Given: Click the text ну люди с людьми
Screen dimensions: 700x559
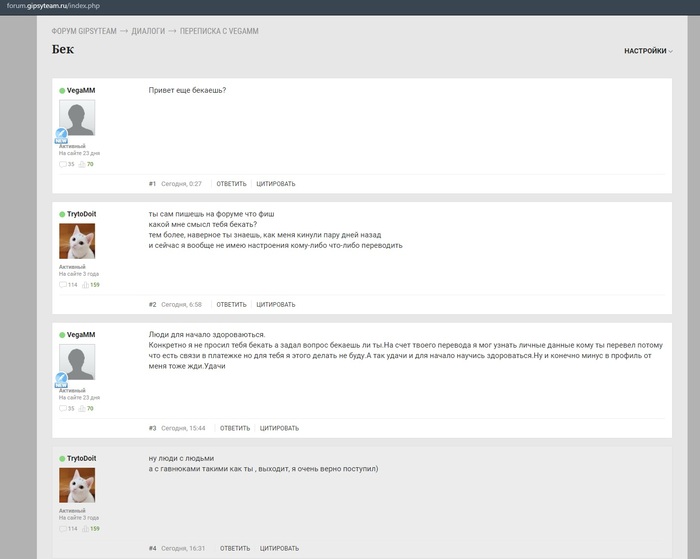Looking at the screenshot, I should [181, 458].
